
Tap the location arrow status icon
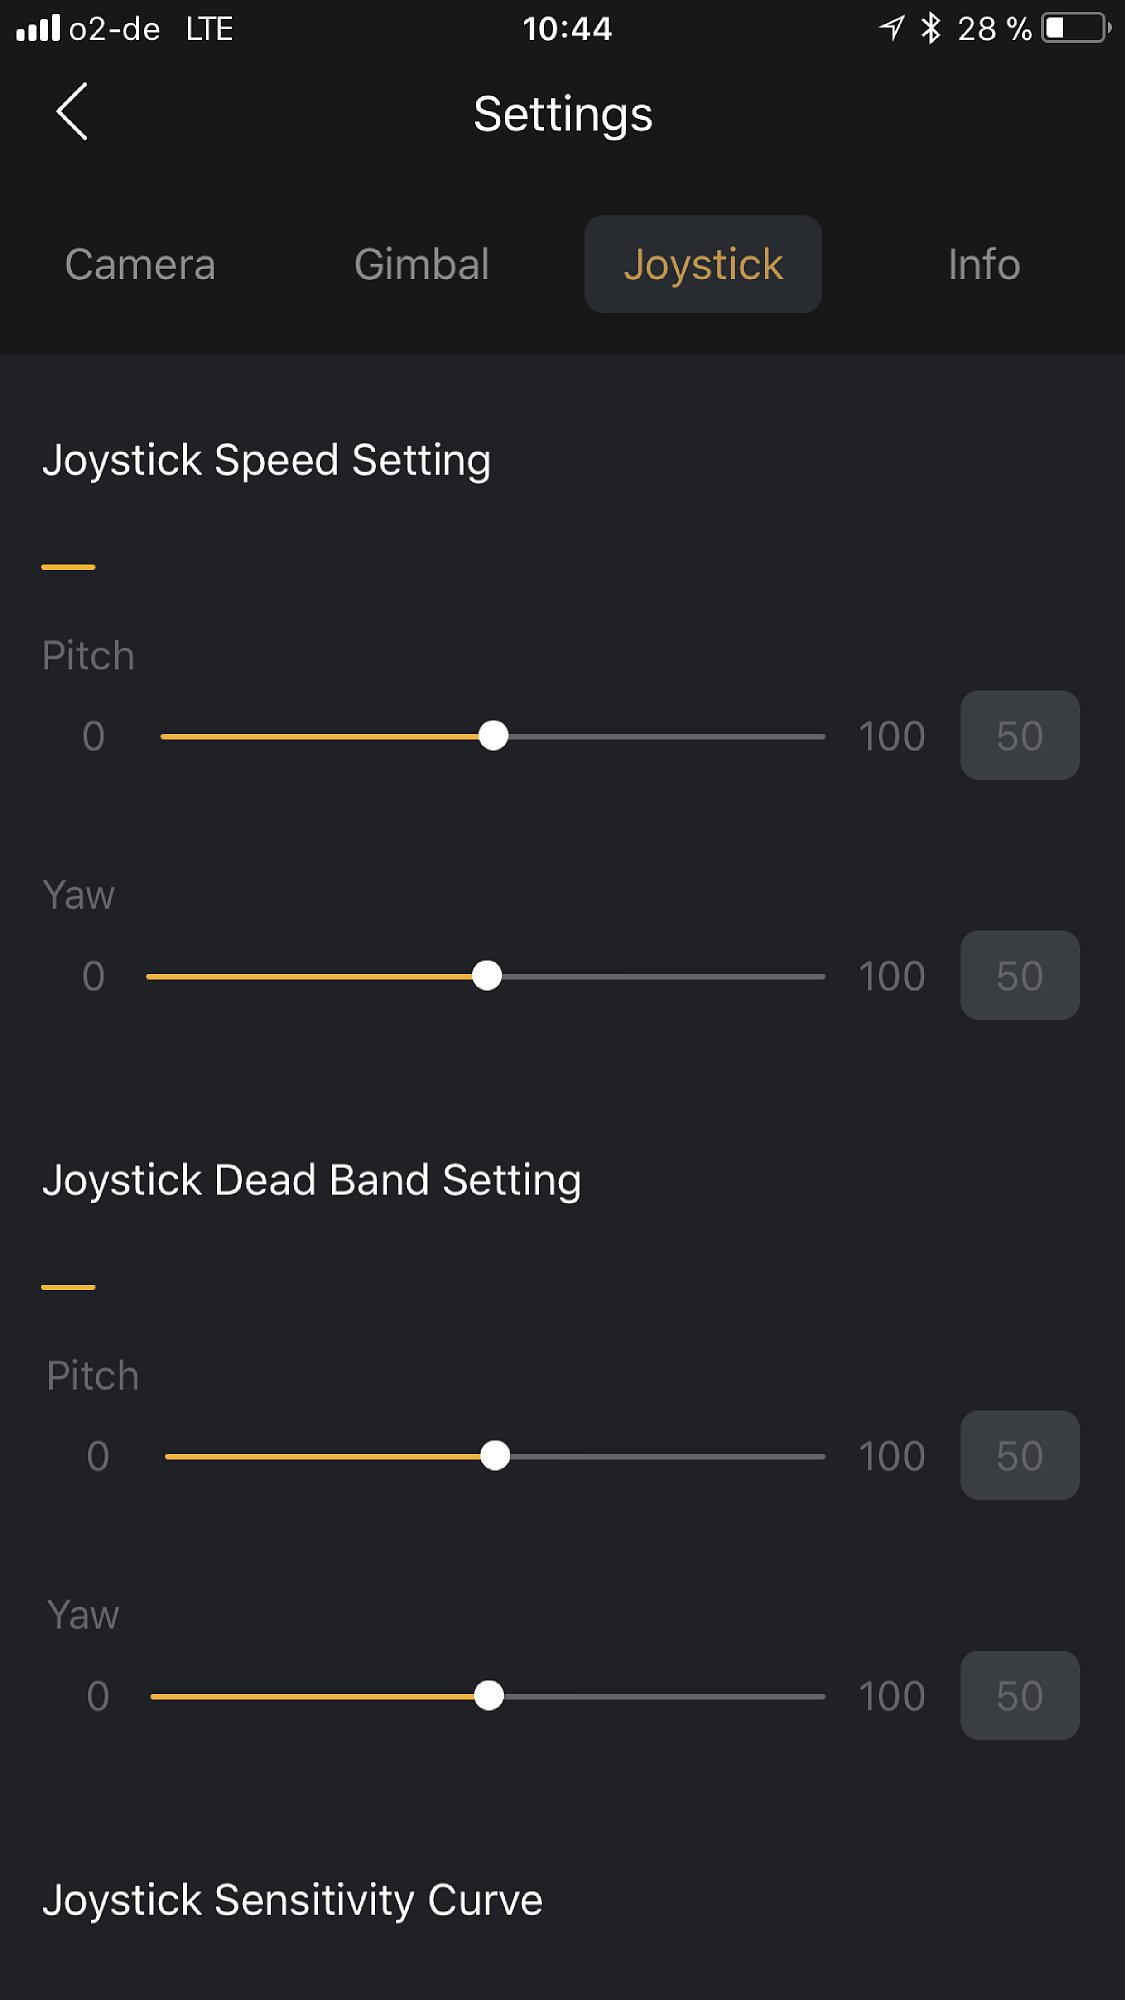point(892,28)
